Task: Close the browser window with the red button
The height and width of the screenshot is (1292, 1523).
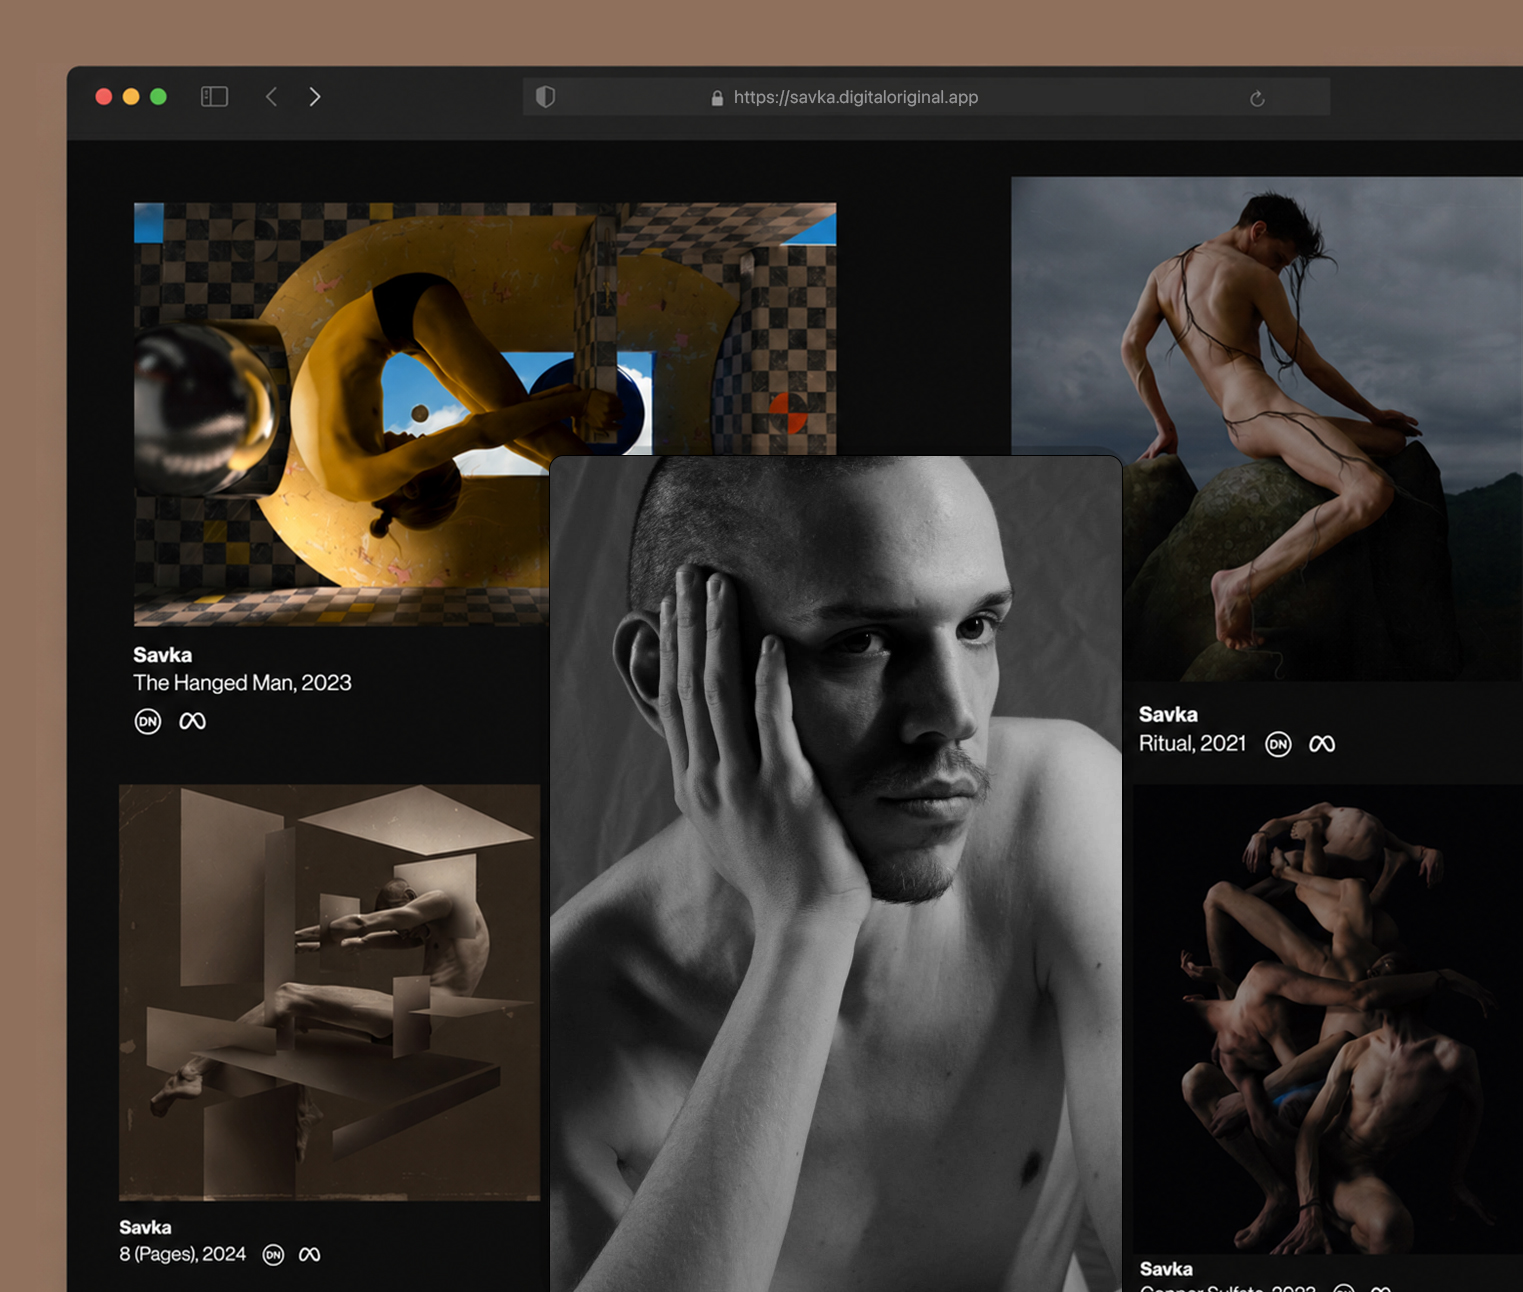Action: pos(103,97)
